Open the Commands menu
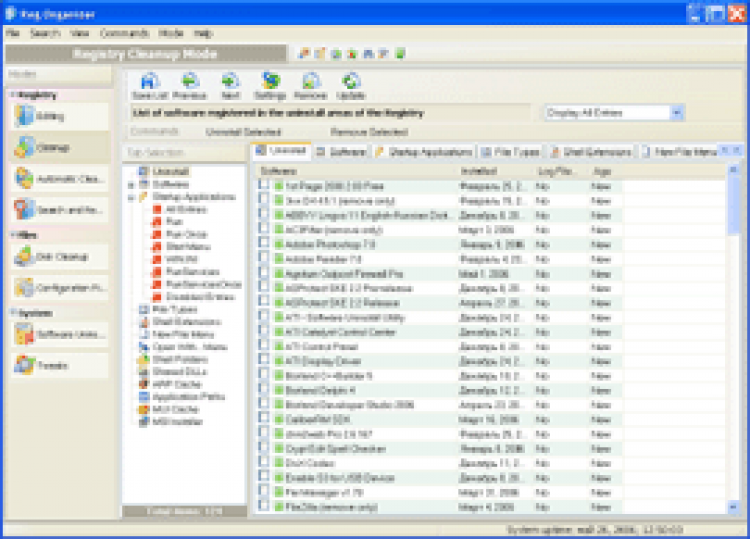 click(124, 33)
